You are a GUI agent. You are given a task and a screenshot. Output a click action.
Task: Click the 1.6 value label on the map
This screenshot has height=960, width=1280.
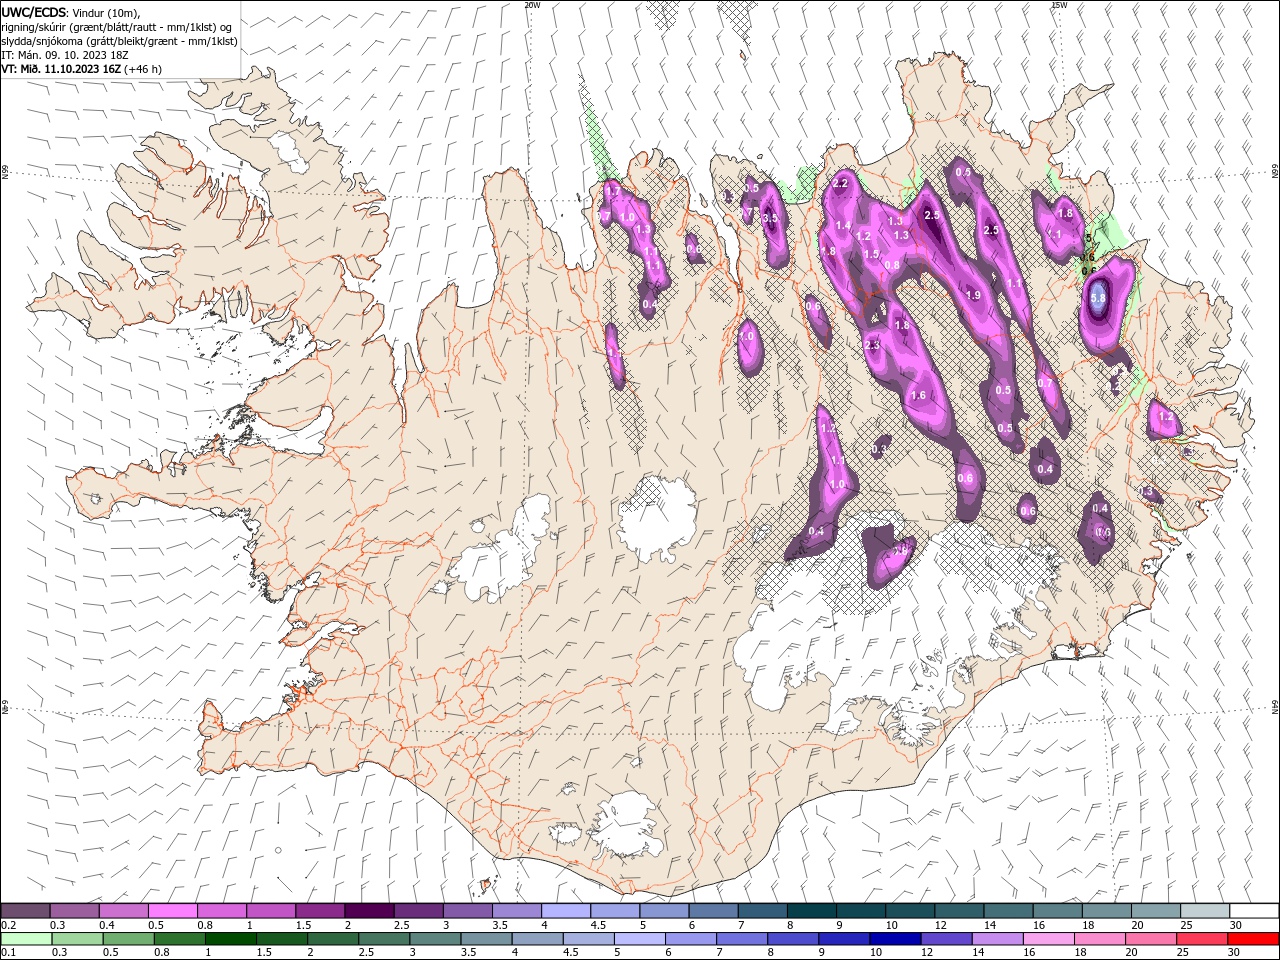918,396
